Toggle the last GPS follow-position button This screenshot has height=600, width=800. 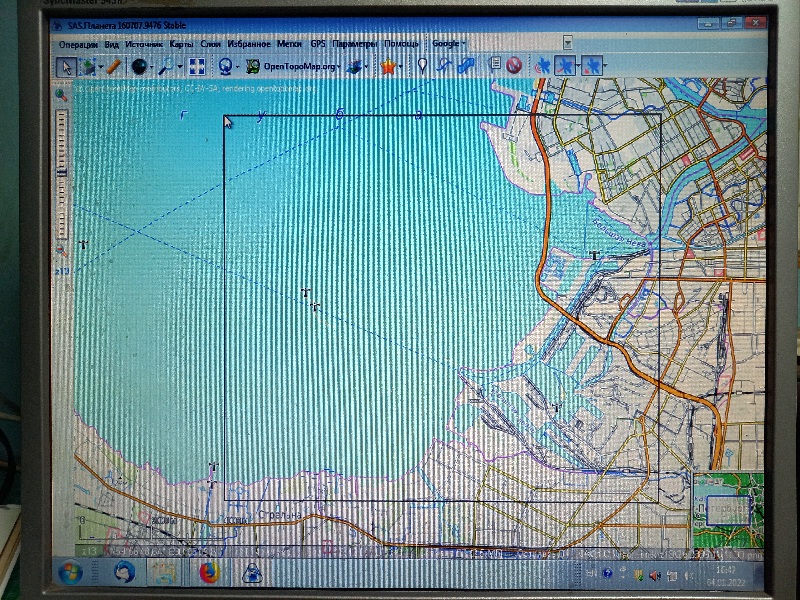pyautogui.click(x=592, y=66)
